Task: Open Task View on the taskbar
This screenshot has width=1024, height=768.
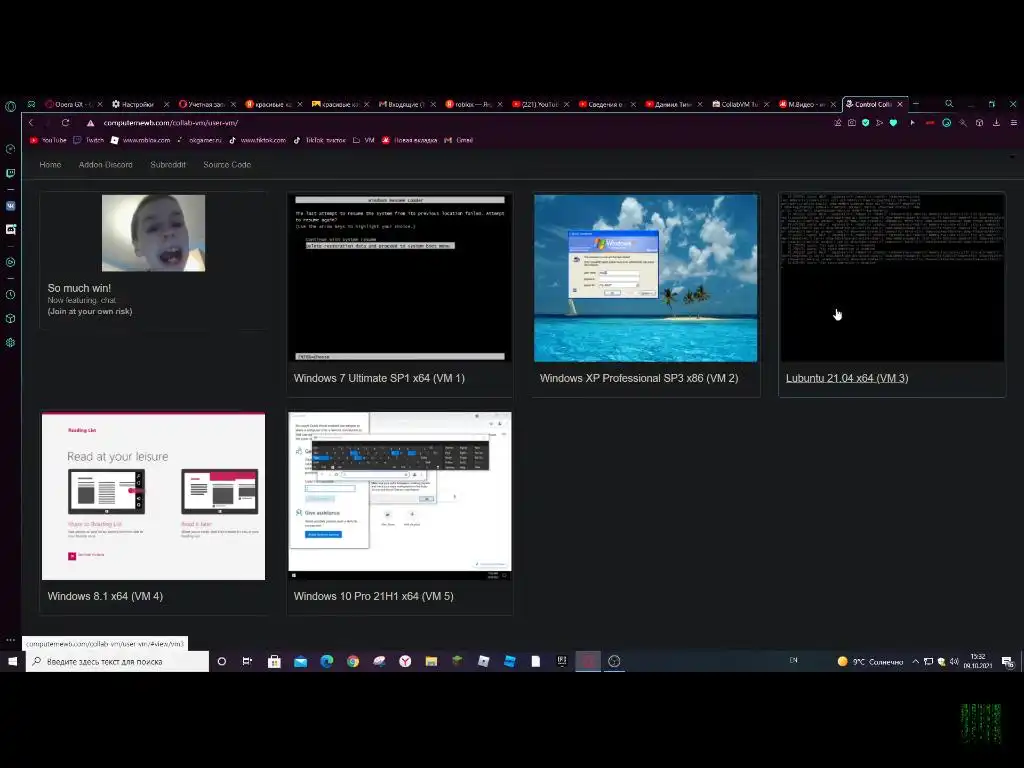Action: [247, 662]
